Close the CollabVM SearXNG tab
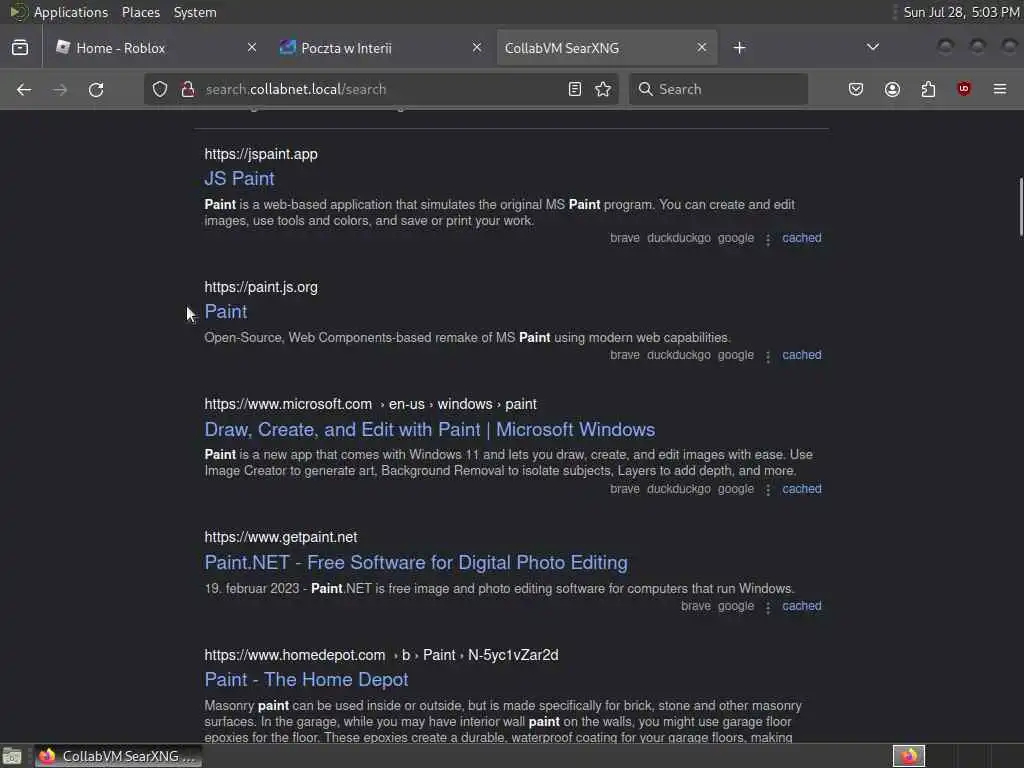Image resolution: width=1024 pixels, height=768 pixels. tap(701, 48)
